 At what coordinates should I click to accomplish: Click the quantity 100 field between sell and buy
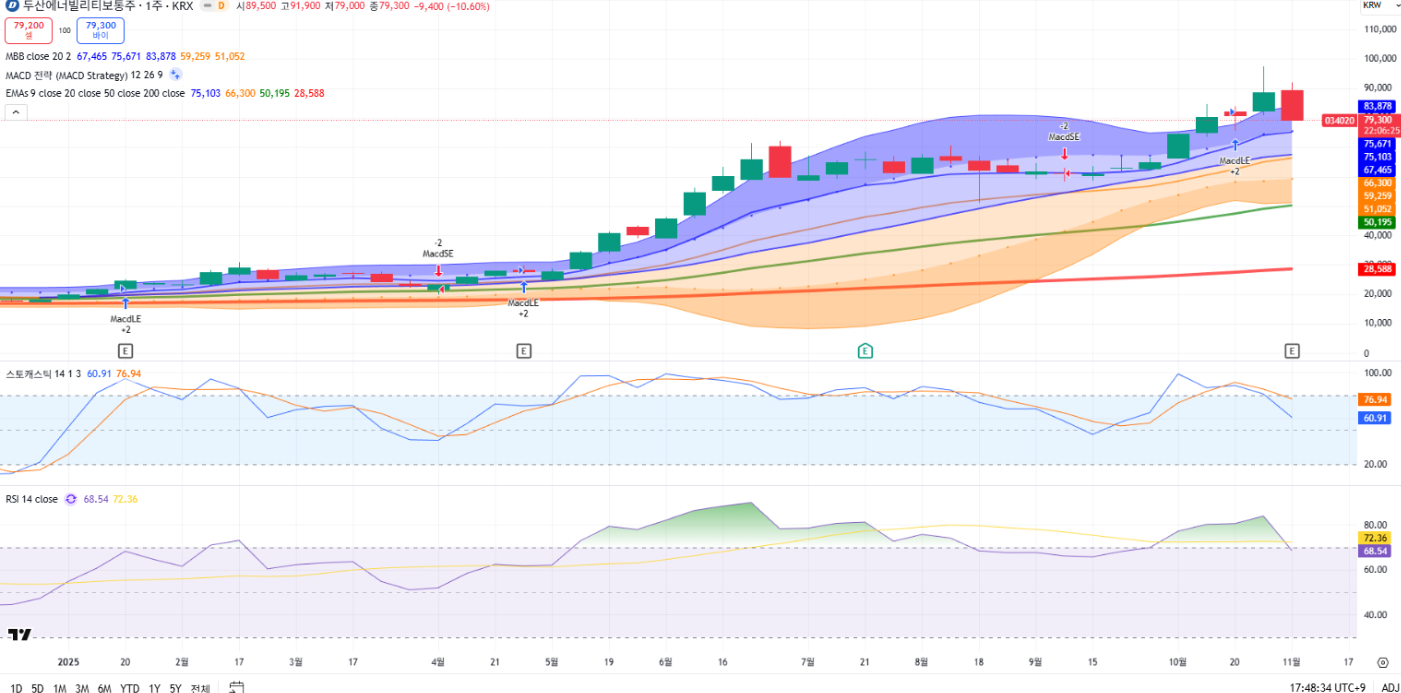(x=64, y=30)
